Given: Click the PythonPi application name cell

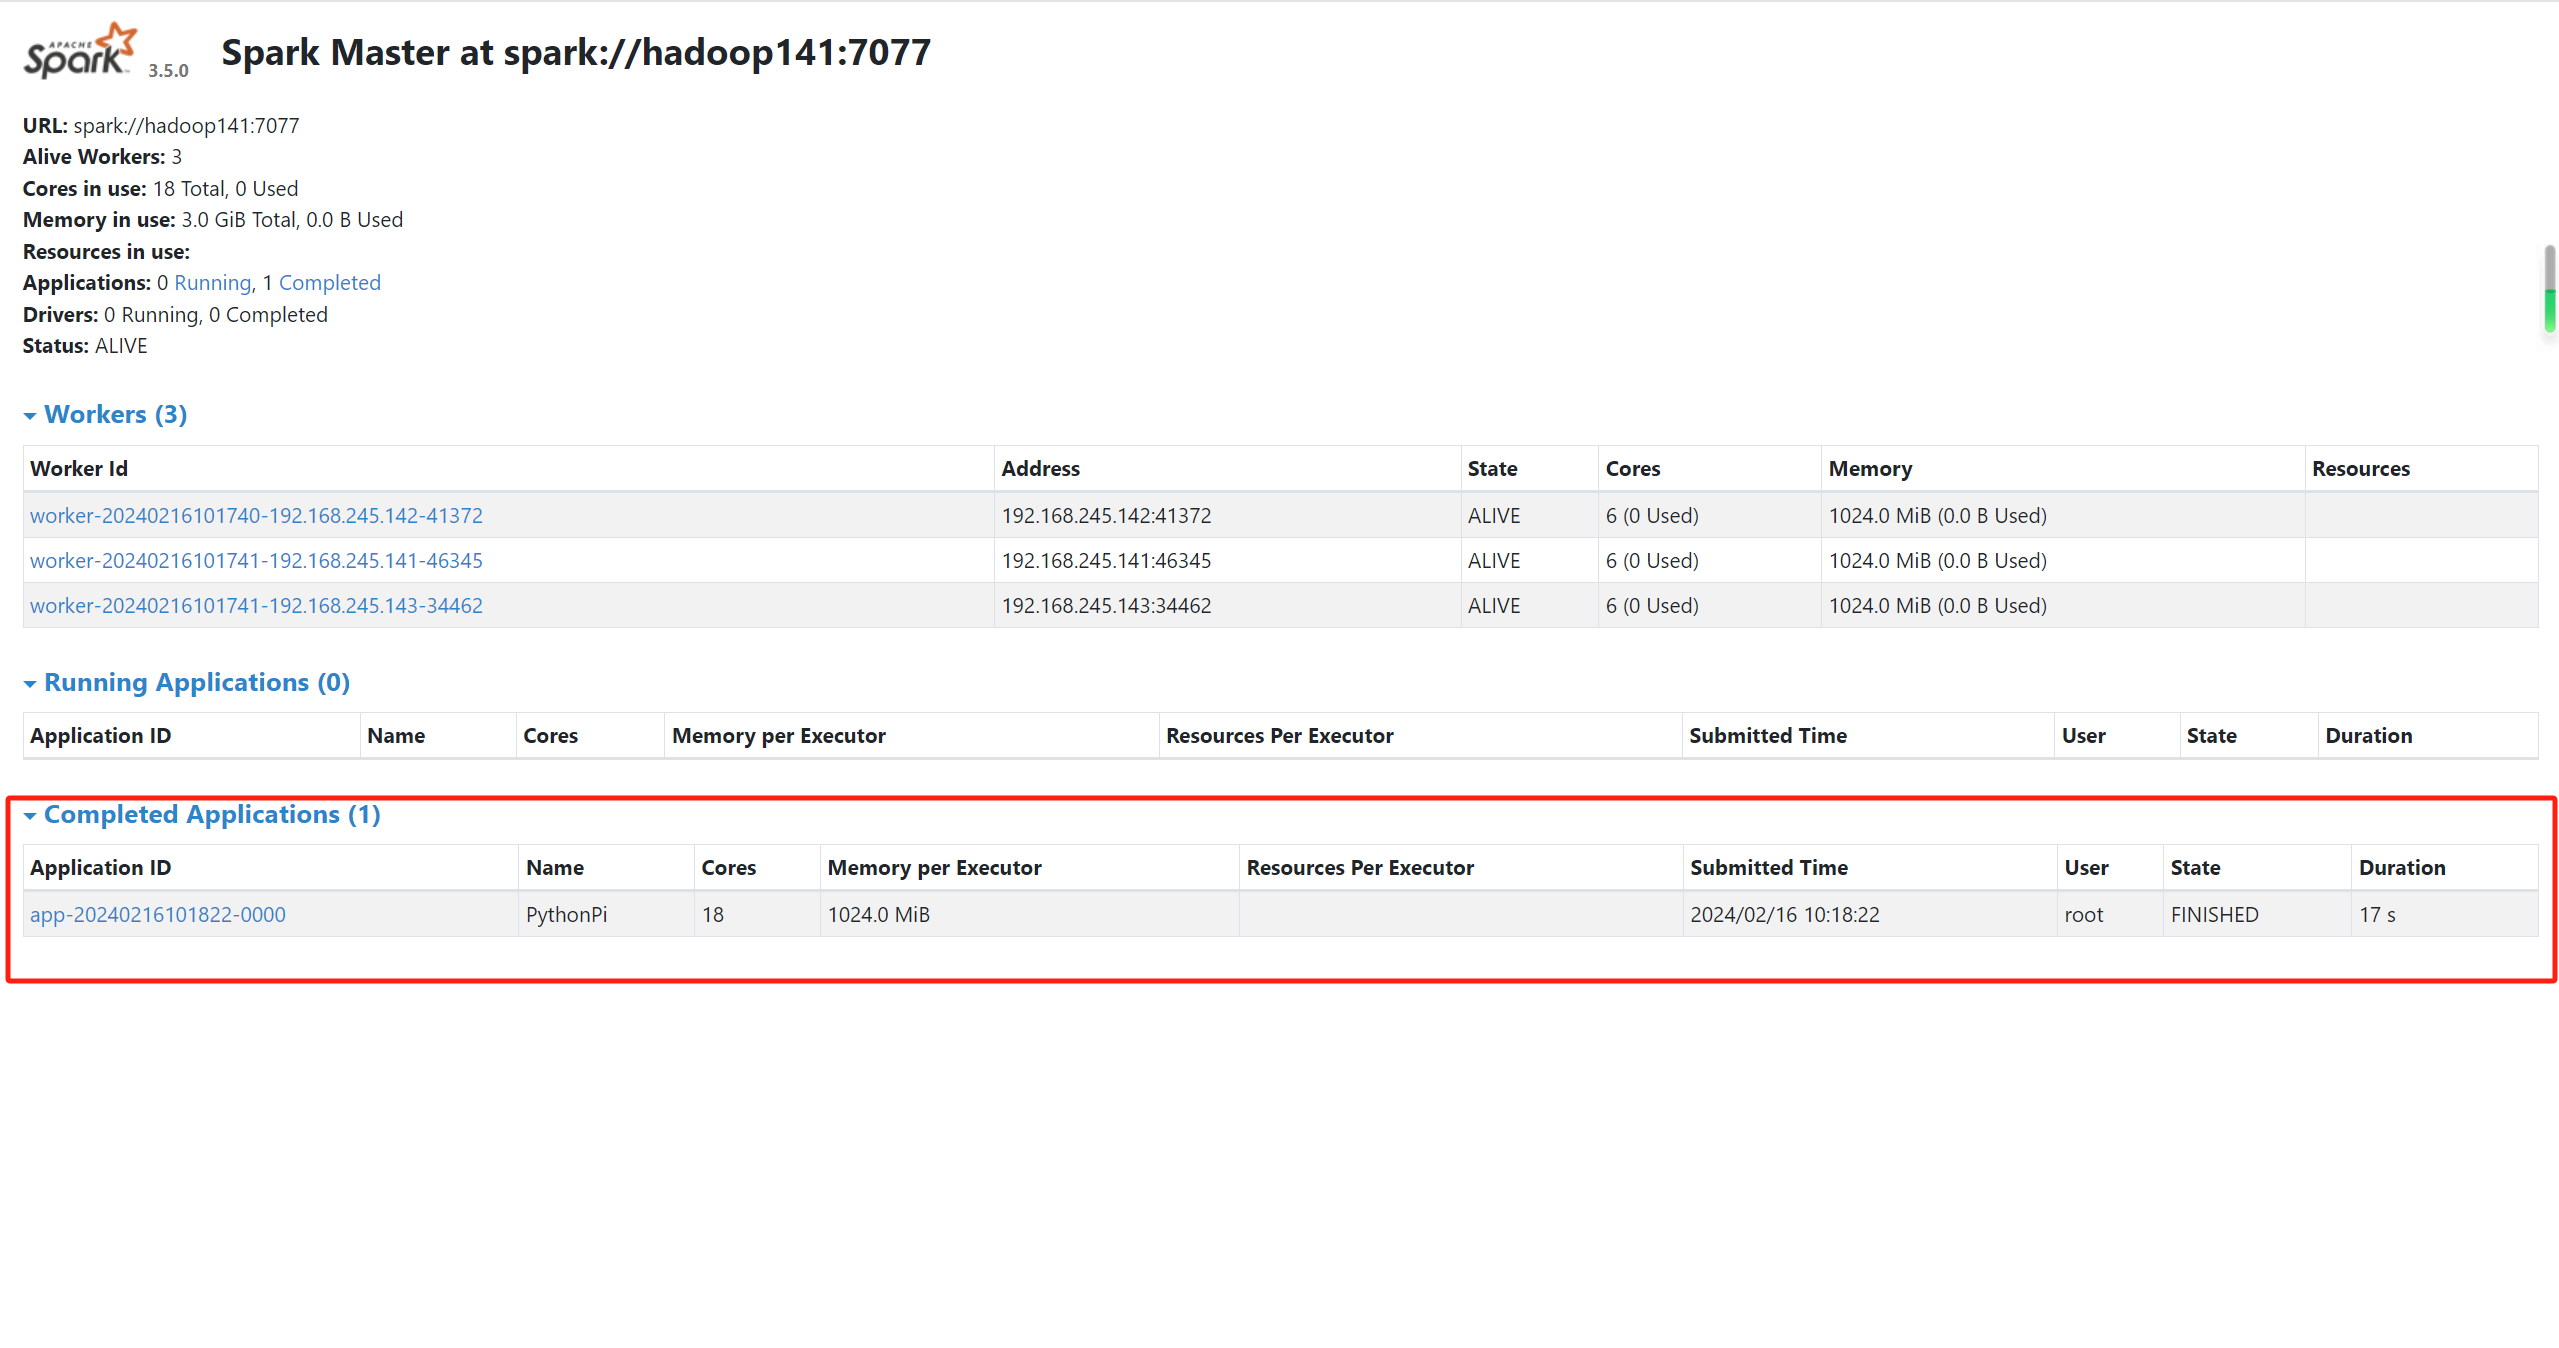Looking at the screenshot, I should [x=566, y=915].
